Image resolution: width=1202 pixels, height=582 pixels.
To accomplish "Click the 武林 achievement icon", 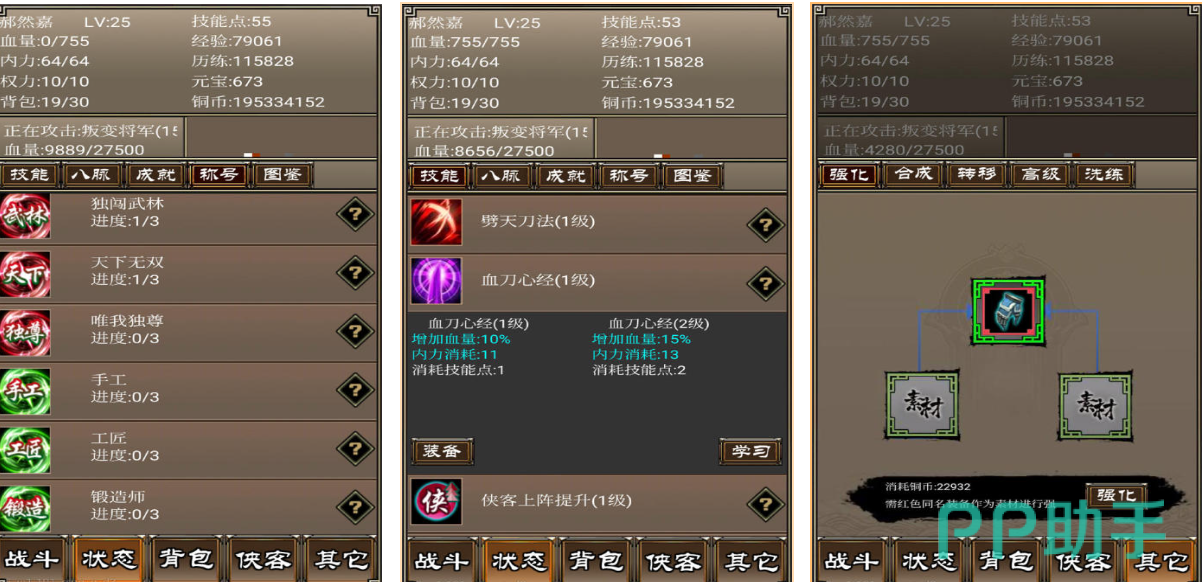I will [25, 215].
